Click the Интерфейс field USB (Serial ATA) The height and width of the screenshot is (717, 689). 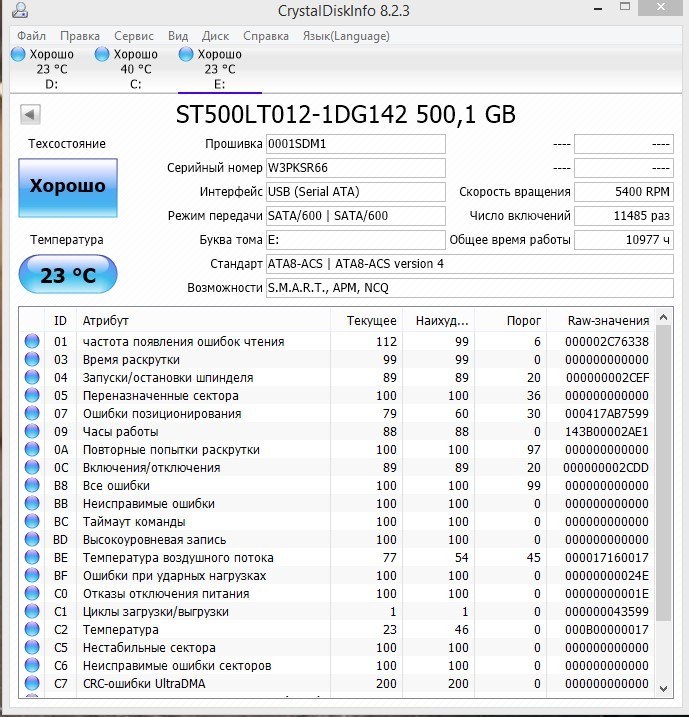[356, 192]
